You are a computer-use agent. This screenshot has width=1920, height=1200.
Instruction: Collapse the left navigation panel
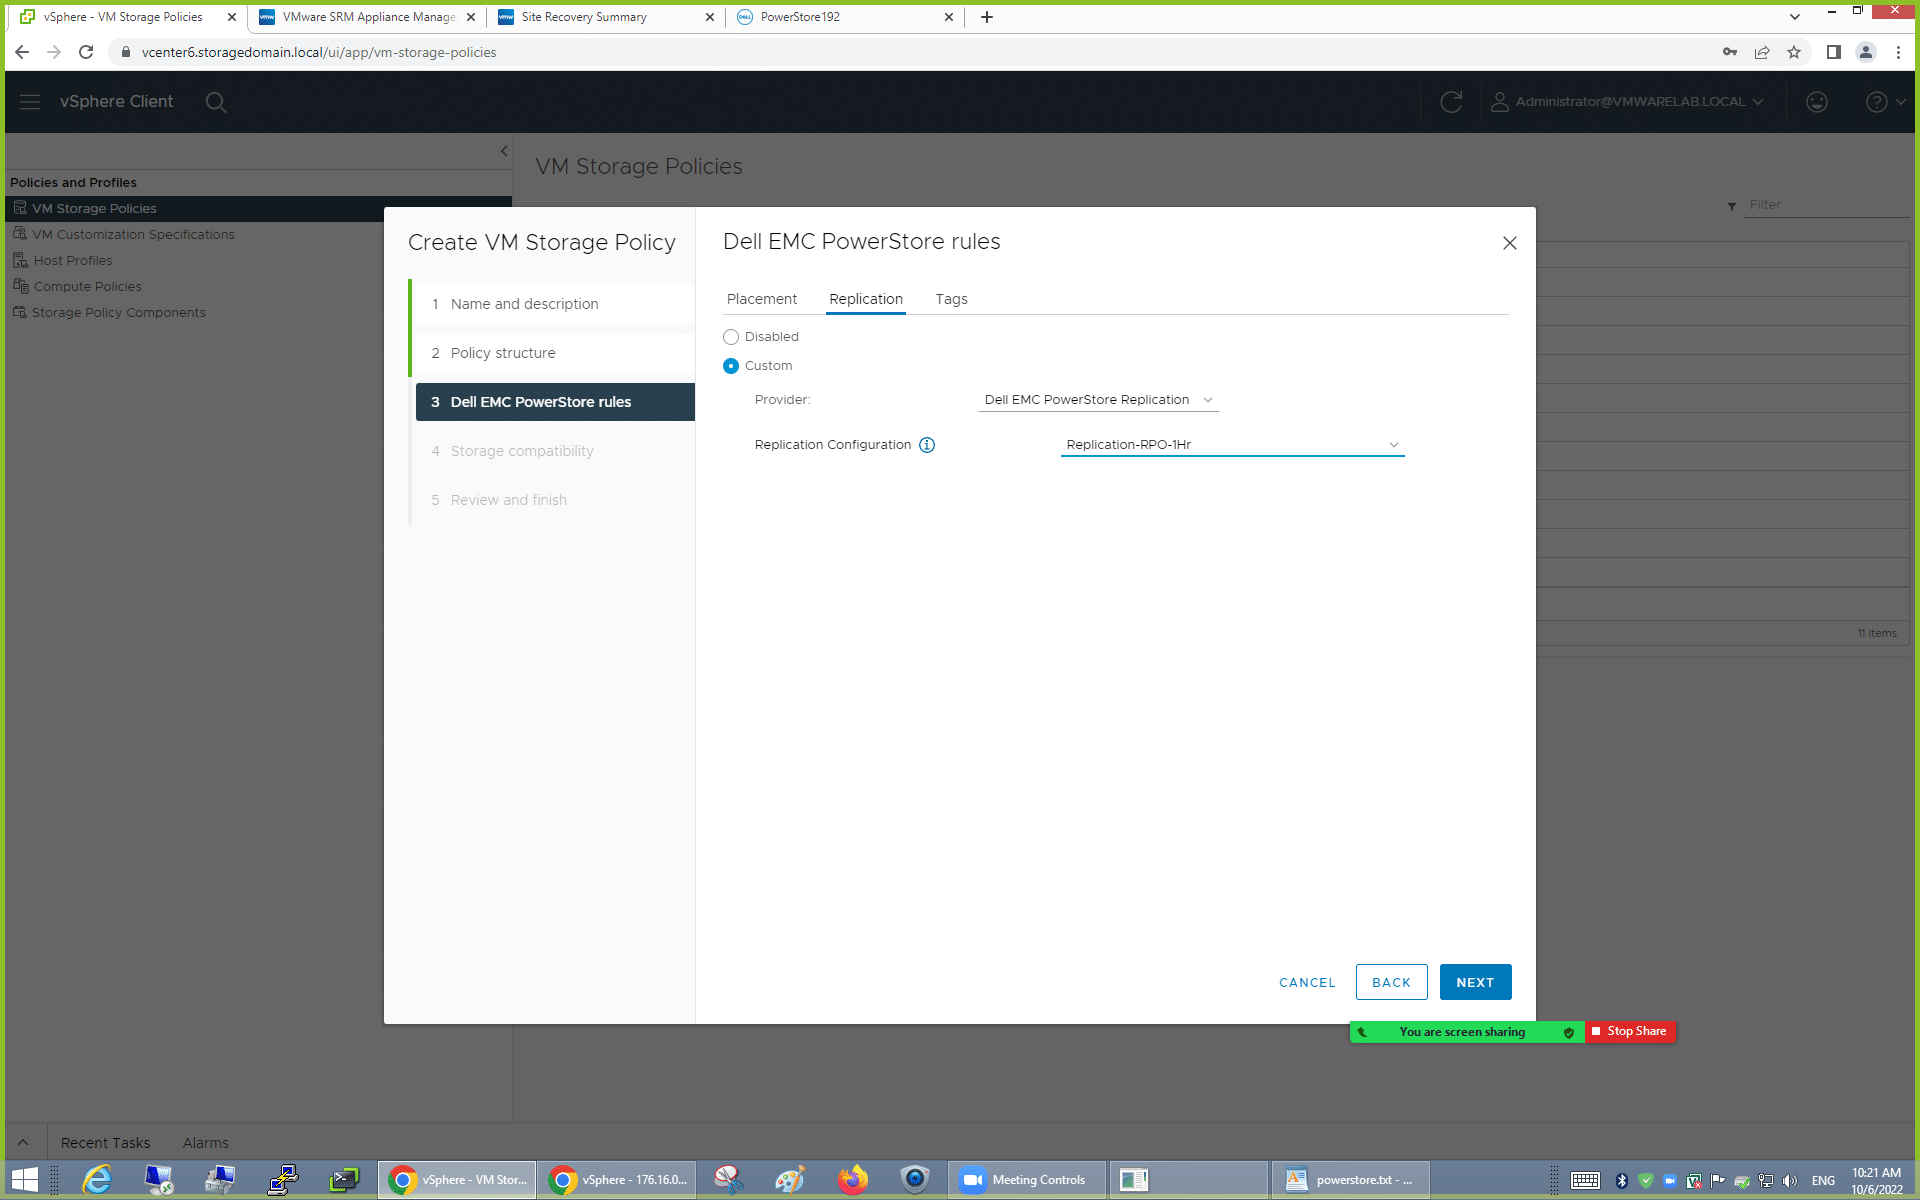coord(504,151)
